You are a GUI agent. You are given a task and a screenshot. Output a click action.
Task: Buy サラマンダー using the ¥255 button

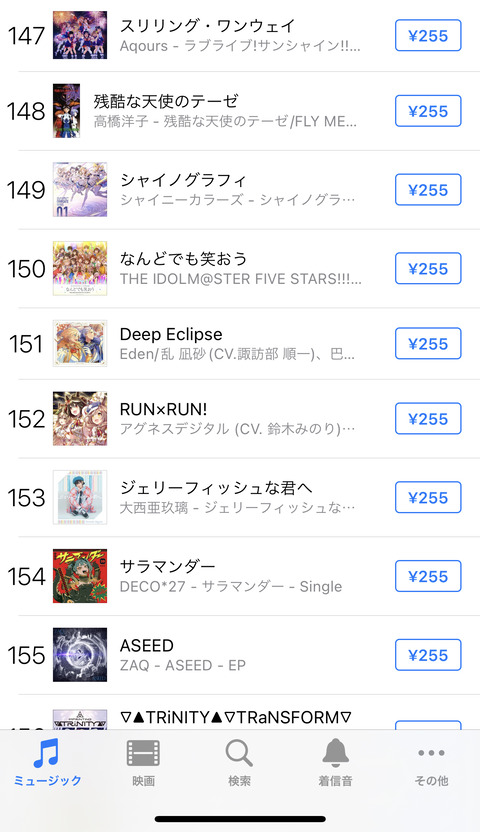428,576
